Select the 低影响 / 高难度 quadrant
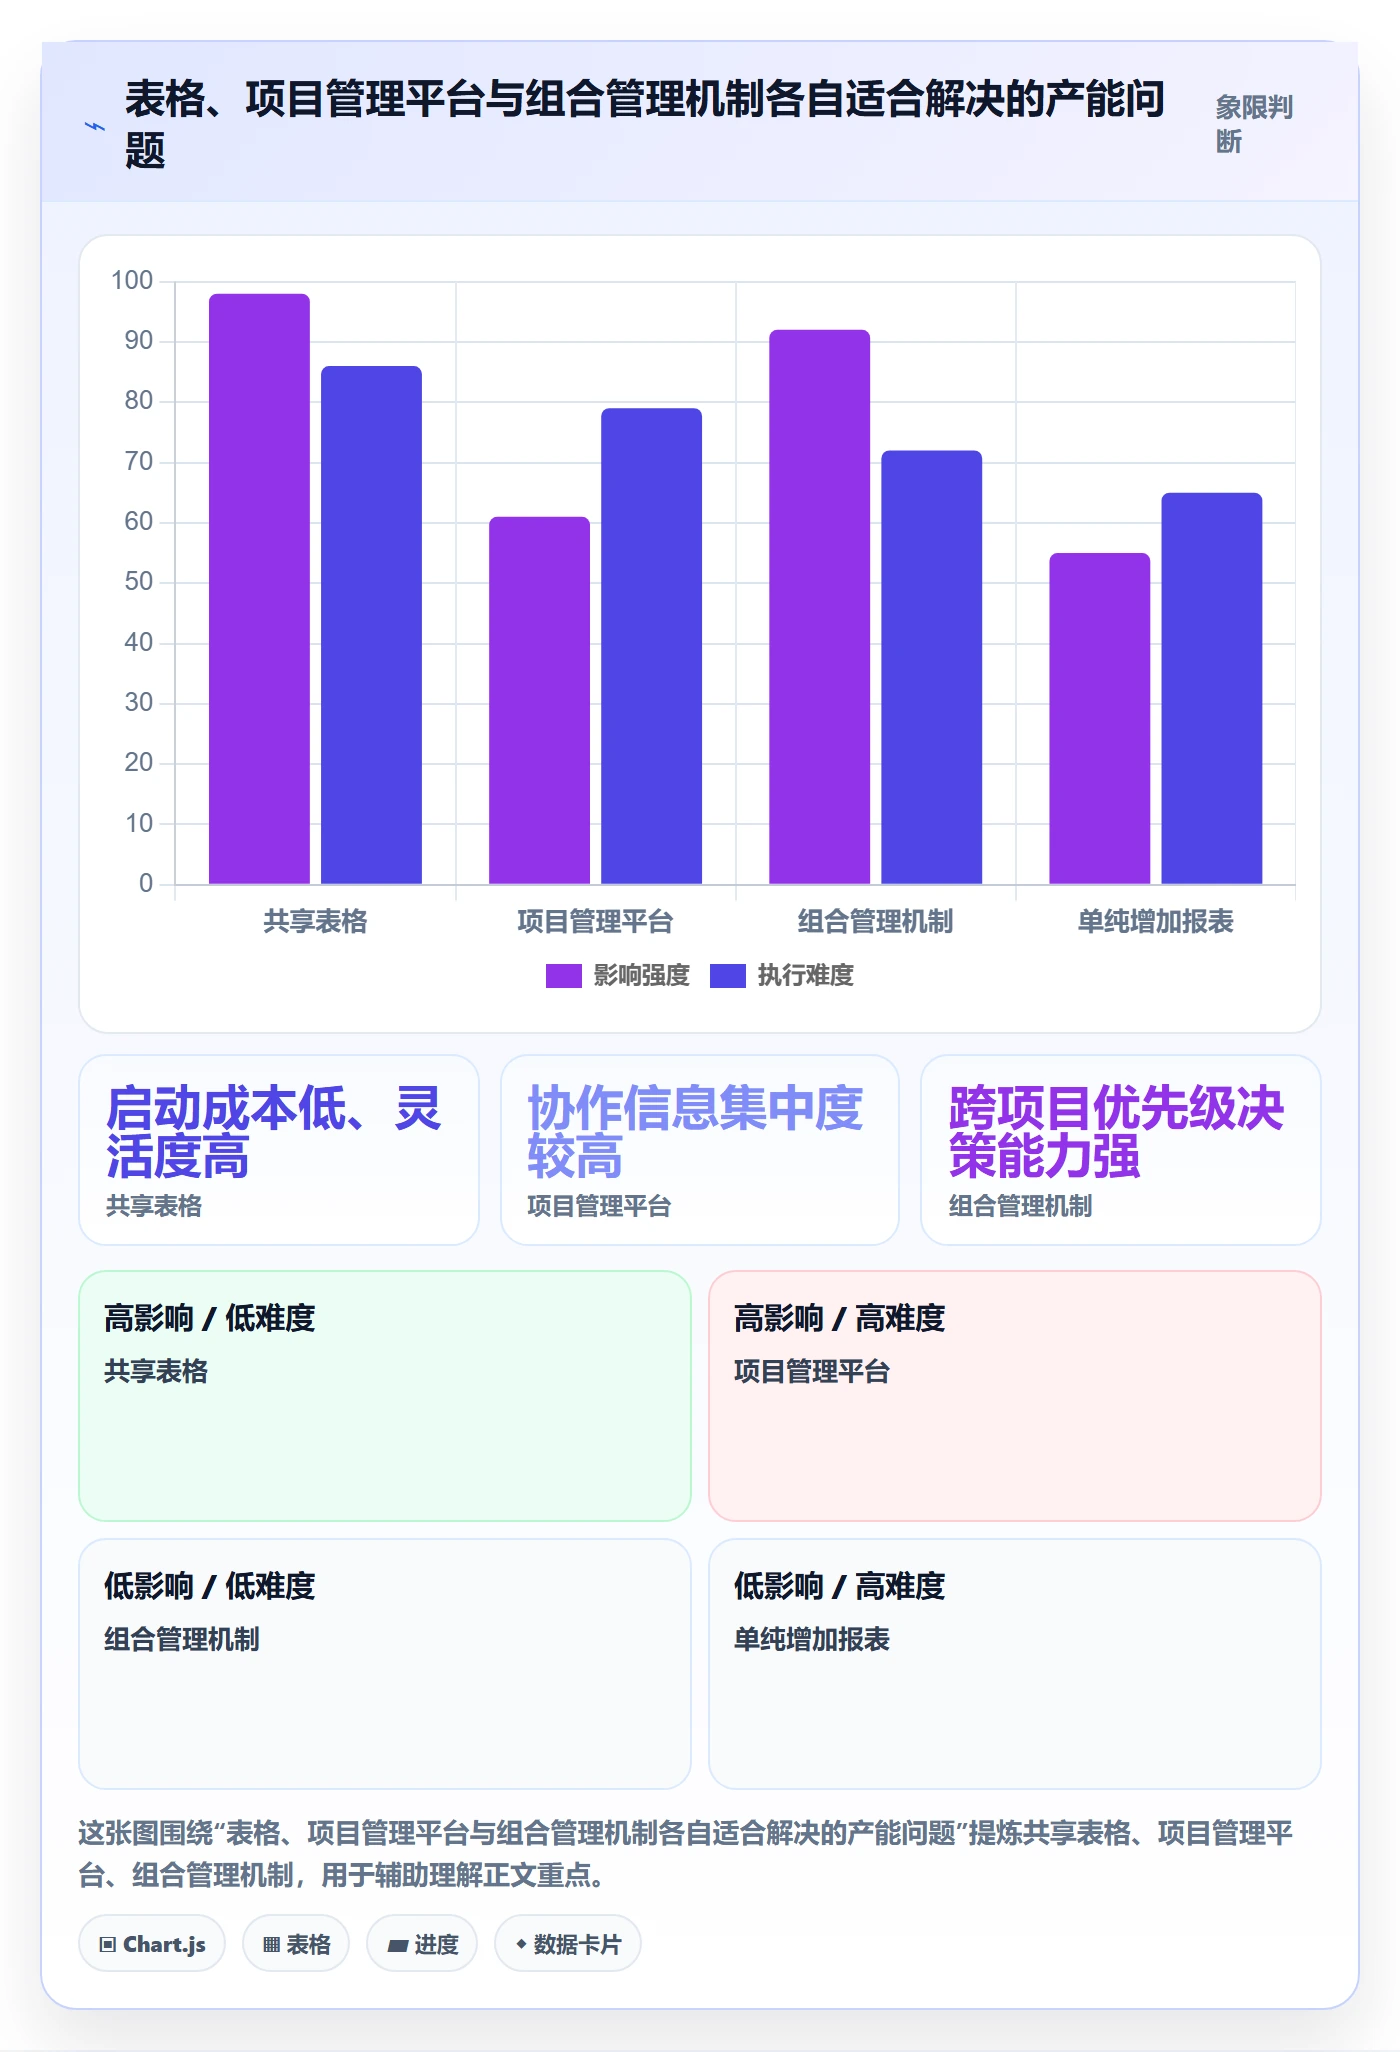 point(1015,1664)
